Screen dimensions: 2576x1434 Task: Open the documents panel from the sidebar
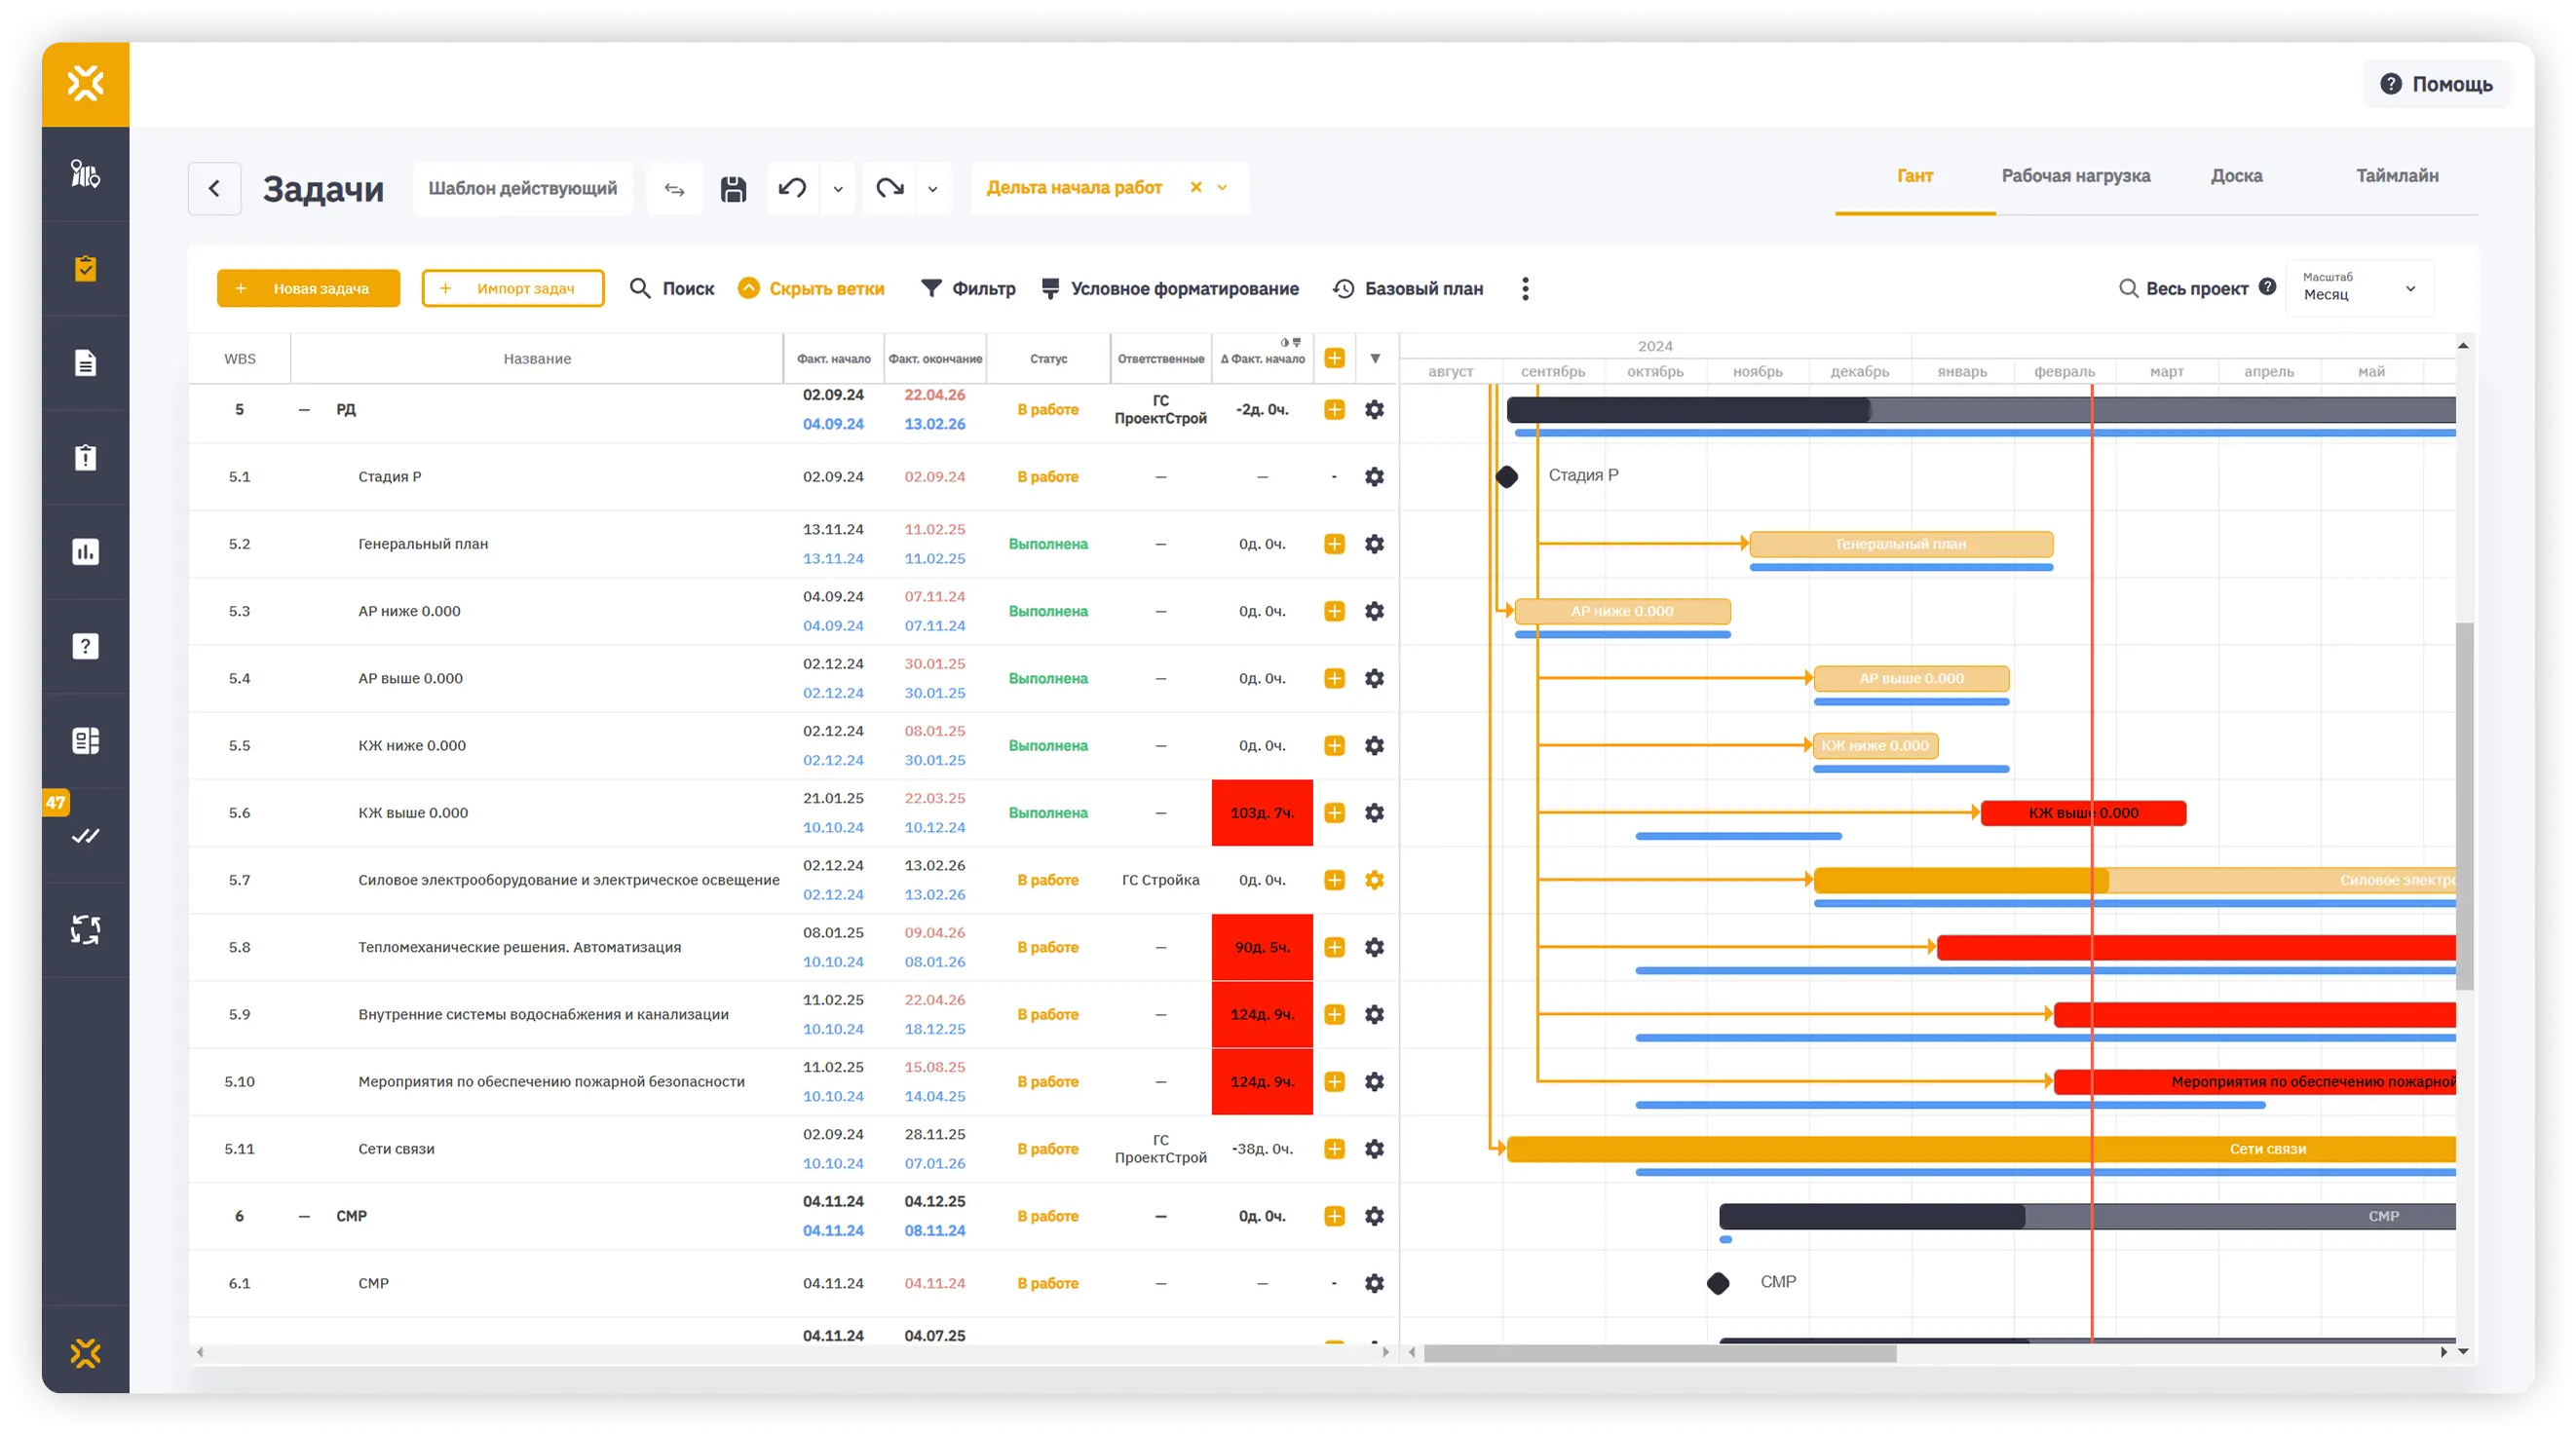(85, 362)
